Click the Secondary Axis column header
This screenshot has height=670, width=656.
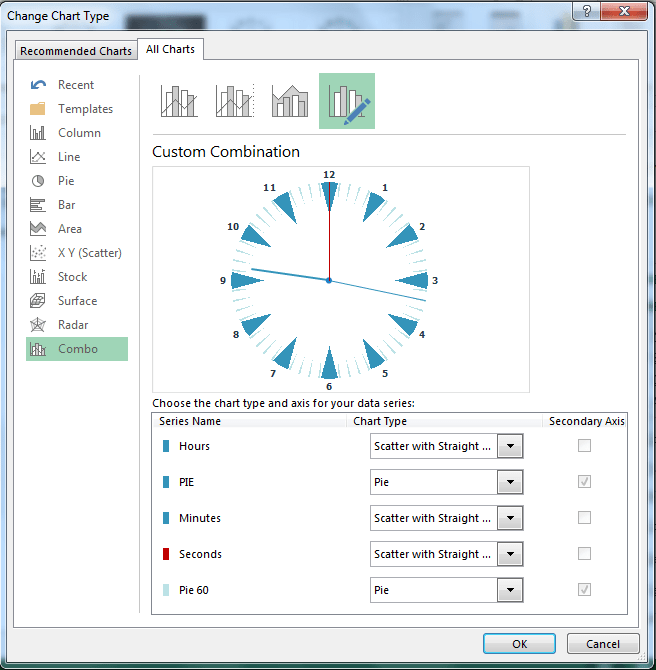(x=587, y=421)
